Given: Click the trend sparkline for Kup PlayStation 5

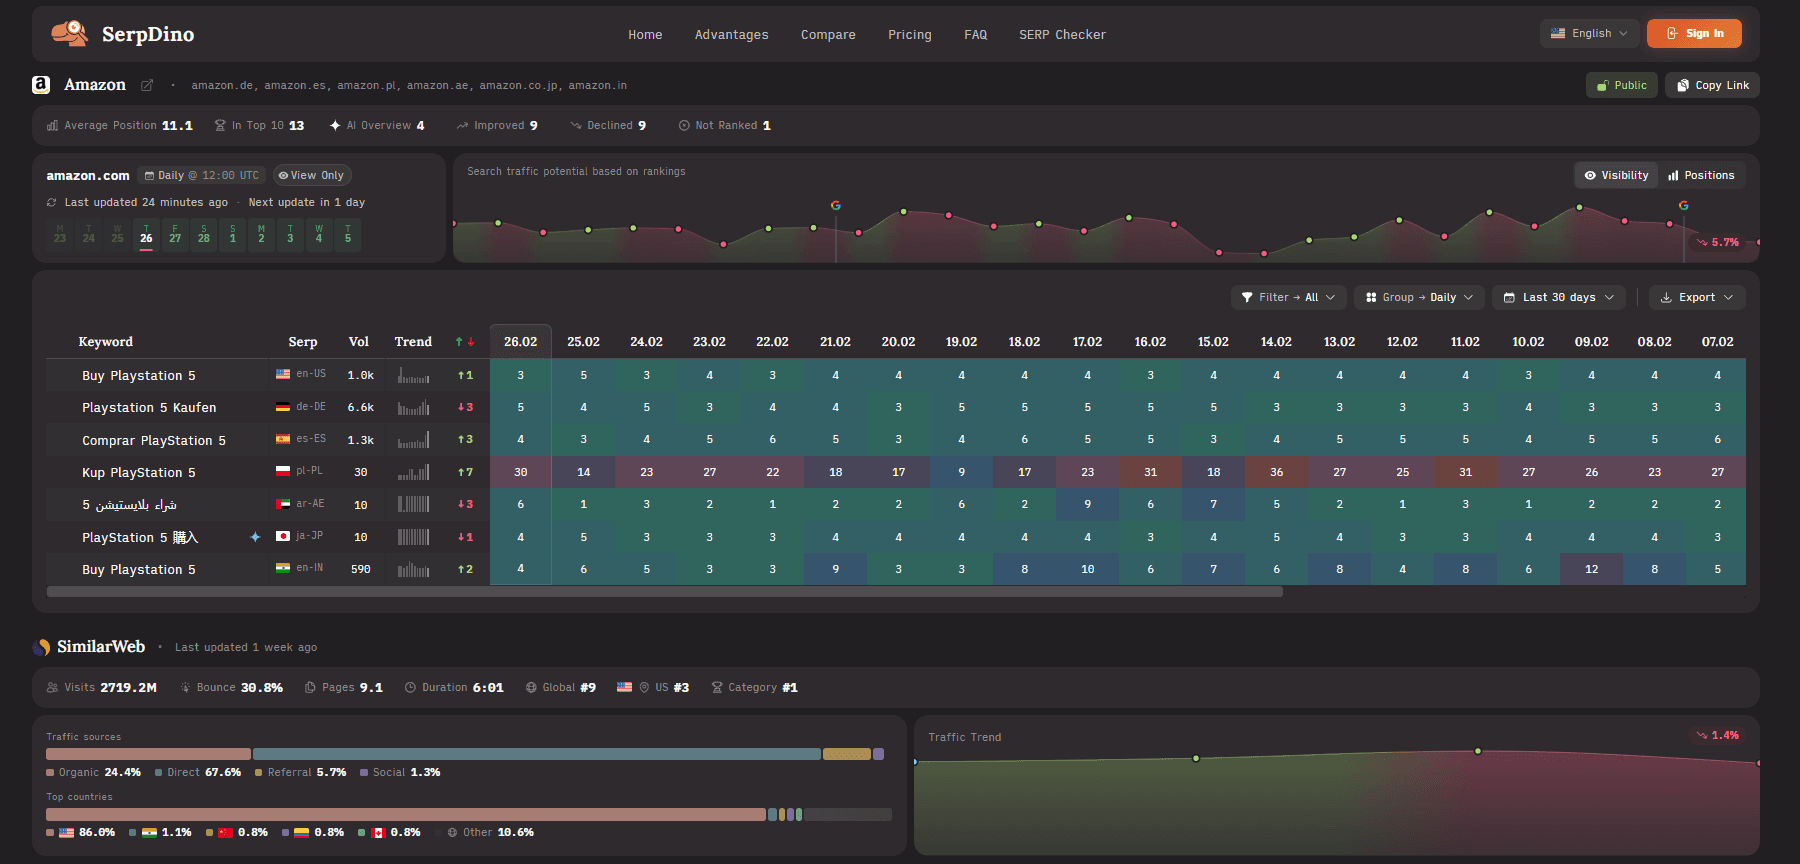Looking at the screenshot, I should point(413,472).
